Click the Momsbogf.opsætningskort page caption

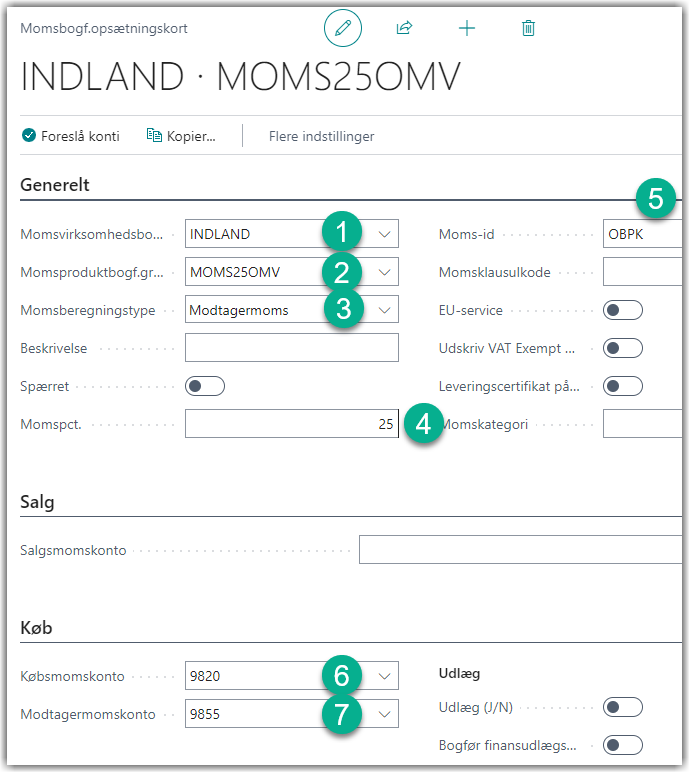pyautogui.click(x=104, y=29)
